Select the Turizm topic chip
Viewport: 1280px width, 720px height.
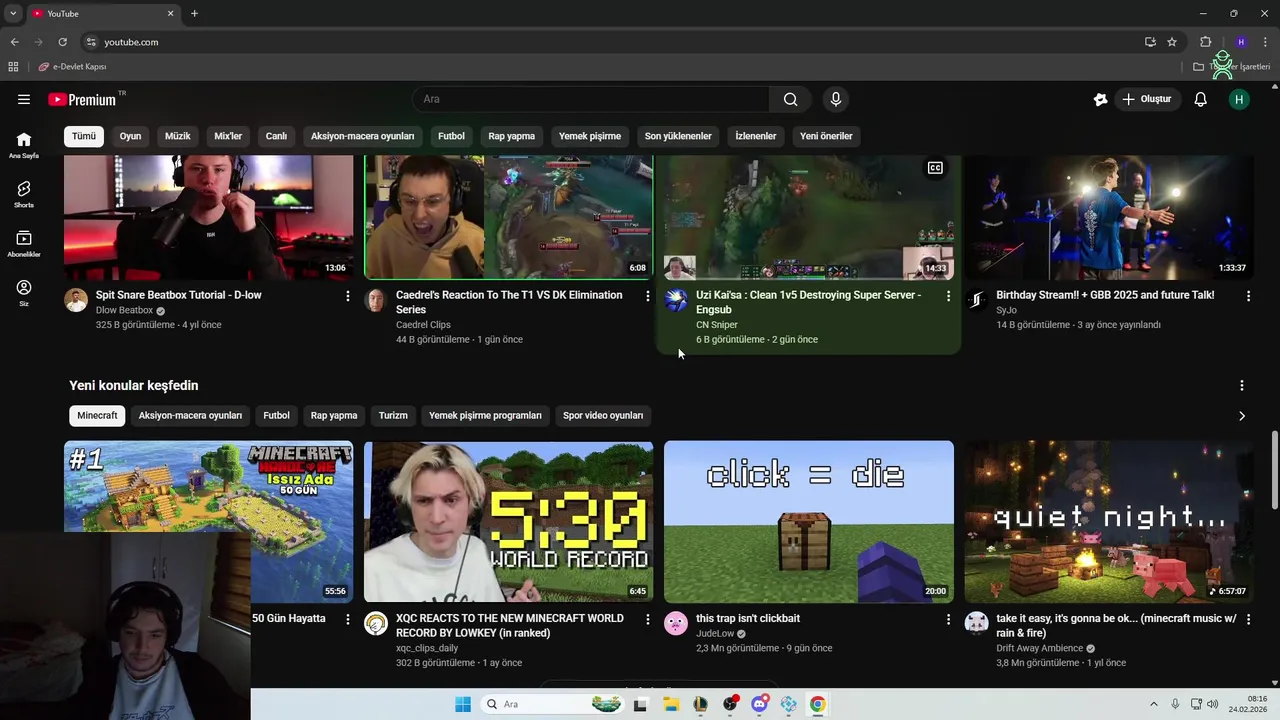[x=393, y=416]
